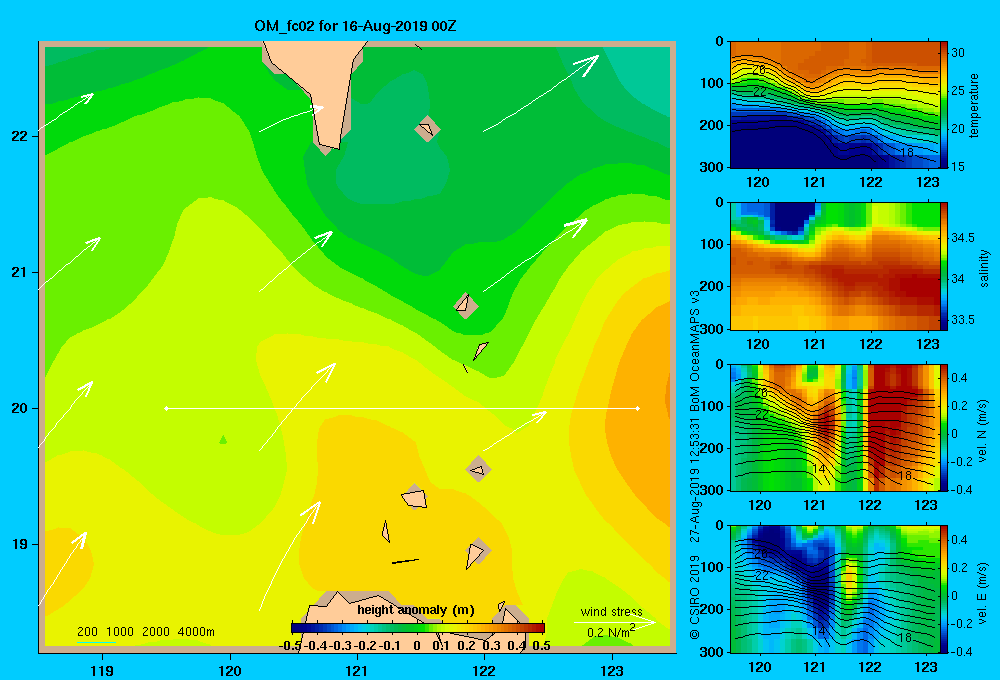The image size is (1000, 680).
Task: Click the vel. E colorbar
Action: pyautogui.click(x=943, y=589)
